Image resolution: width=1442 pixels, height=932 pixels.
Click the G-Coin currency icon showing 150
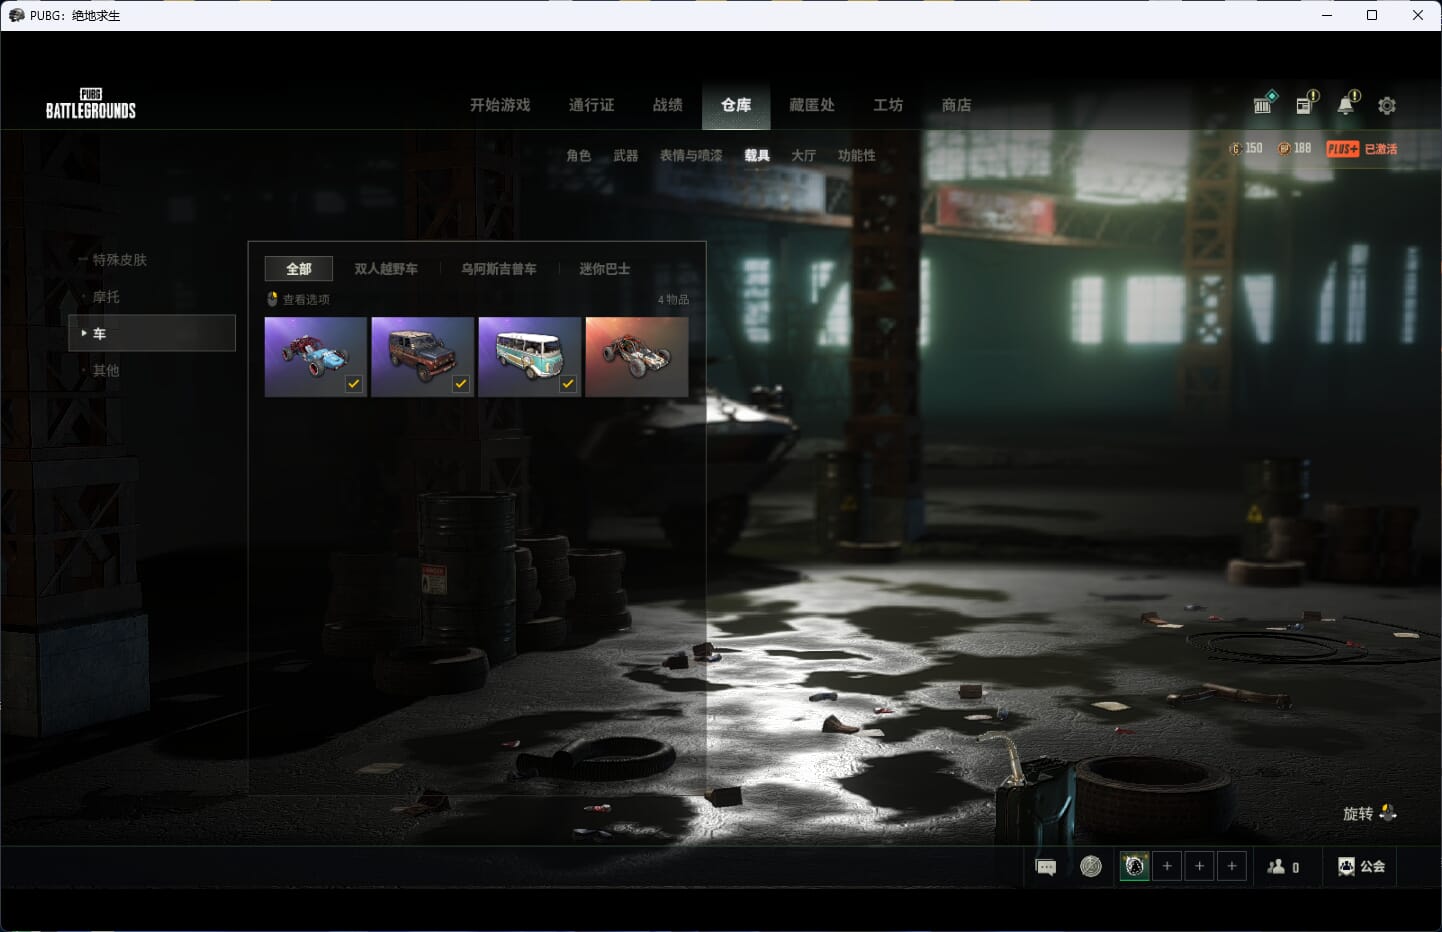coord(1235,149)
